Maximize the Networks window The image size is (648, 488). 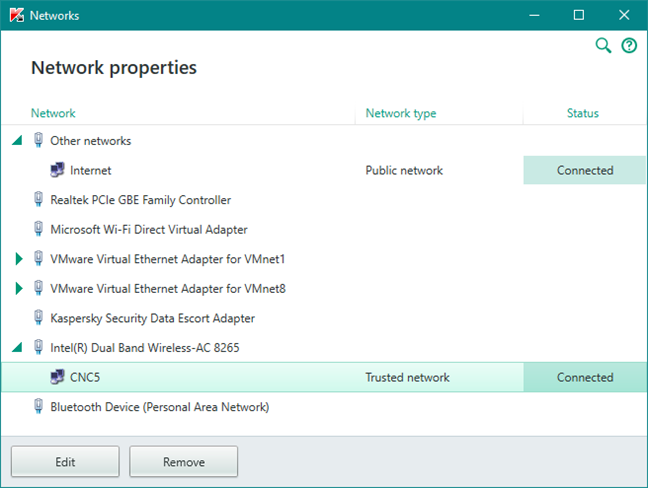pyautogui.click(x=579, y=15)
